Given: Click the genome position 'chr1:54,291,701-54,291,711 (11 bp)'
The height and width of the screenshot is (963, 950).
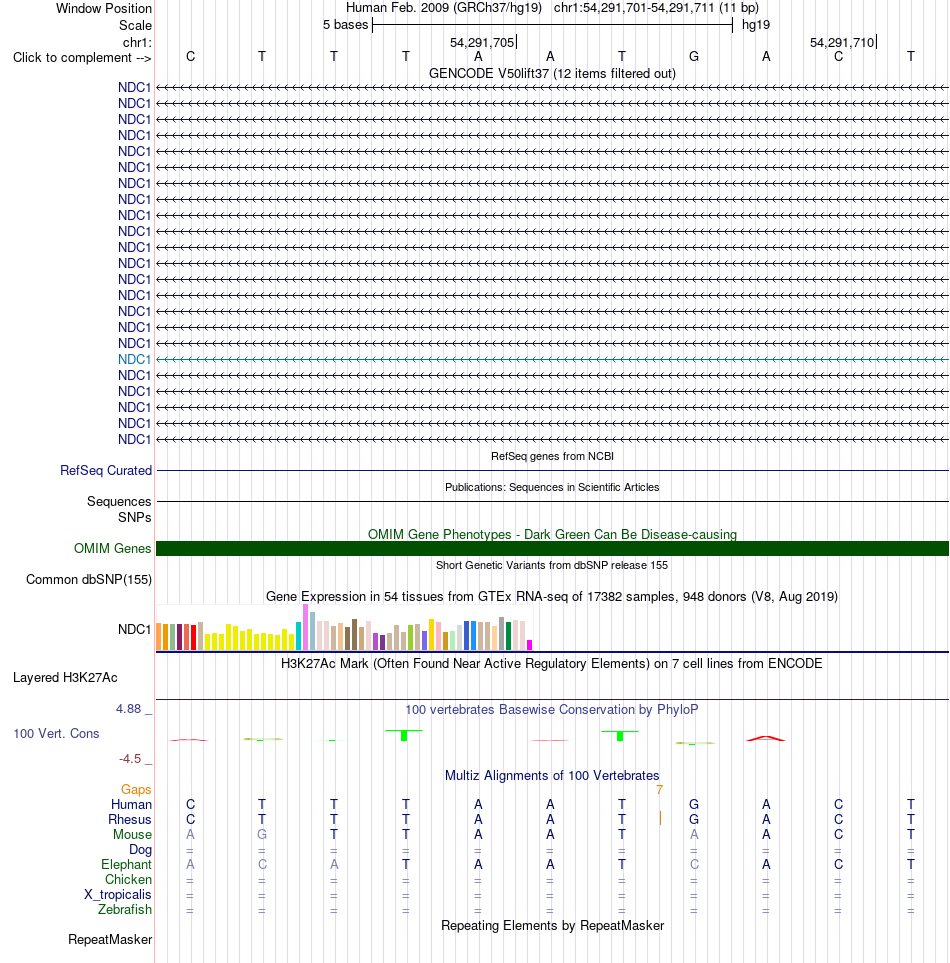Looking at the screenshot, I should (656, 8).
